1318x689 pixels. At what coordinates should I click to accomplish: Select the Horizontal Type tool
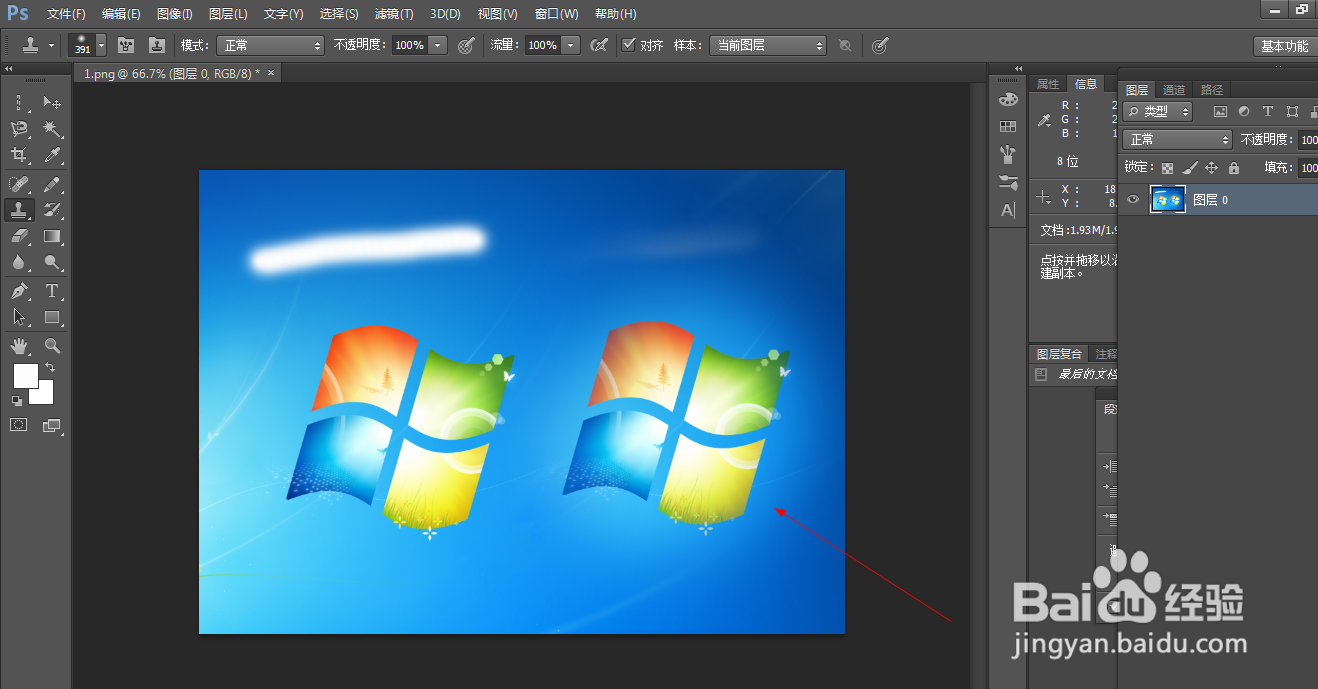pos(52,291)
